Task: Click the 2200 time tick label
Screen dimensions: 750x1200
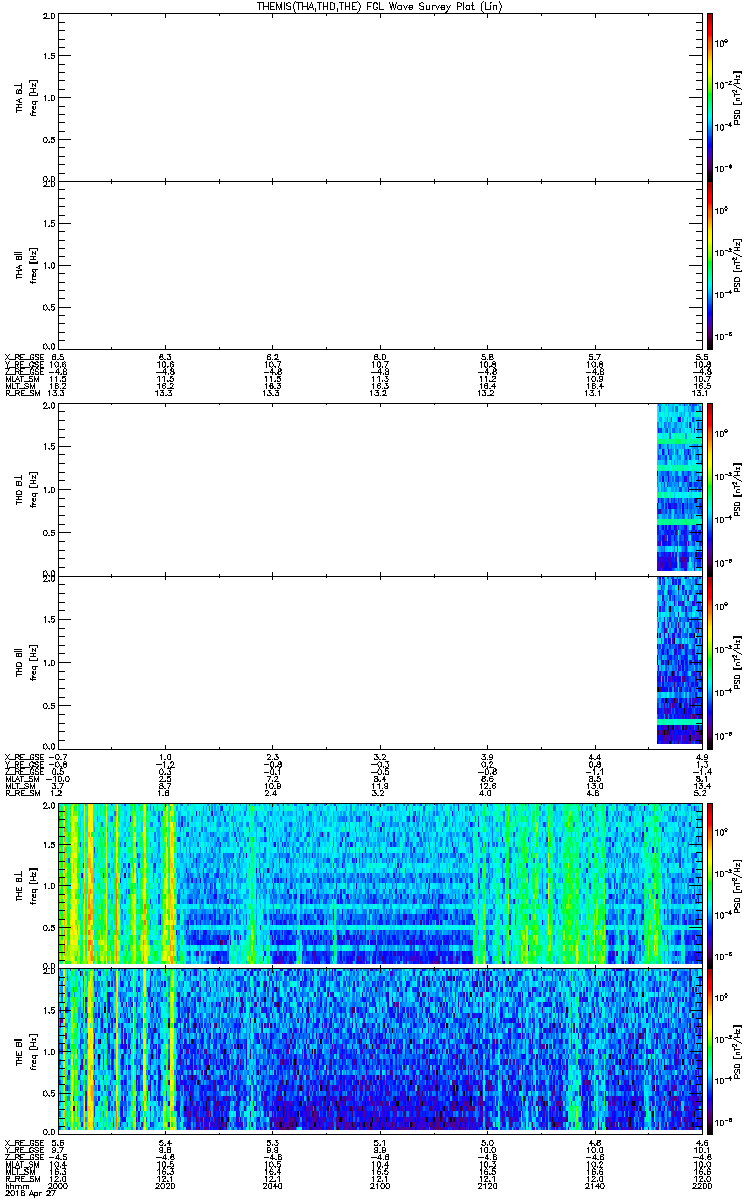Action: click(700, 1184)
